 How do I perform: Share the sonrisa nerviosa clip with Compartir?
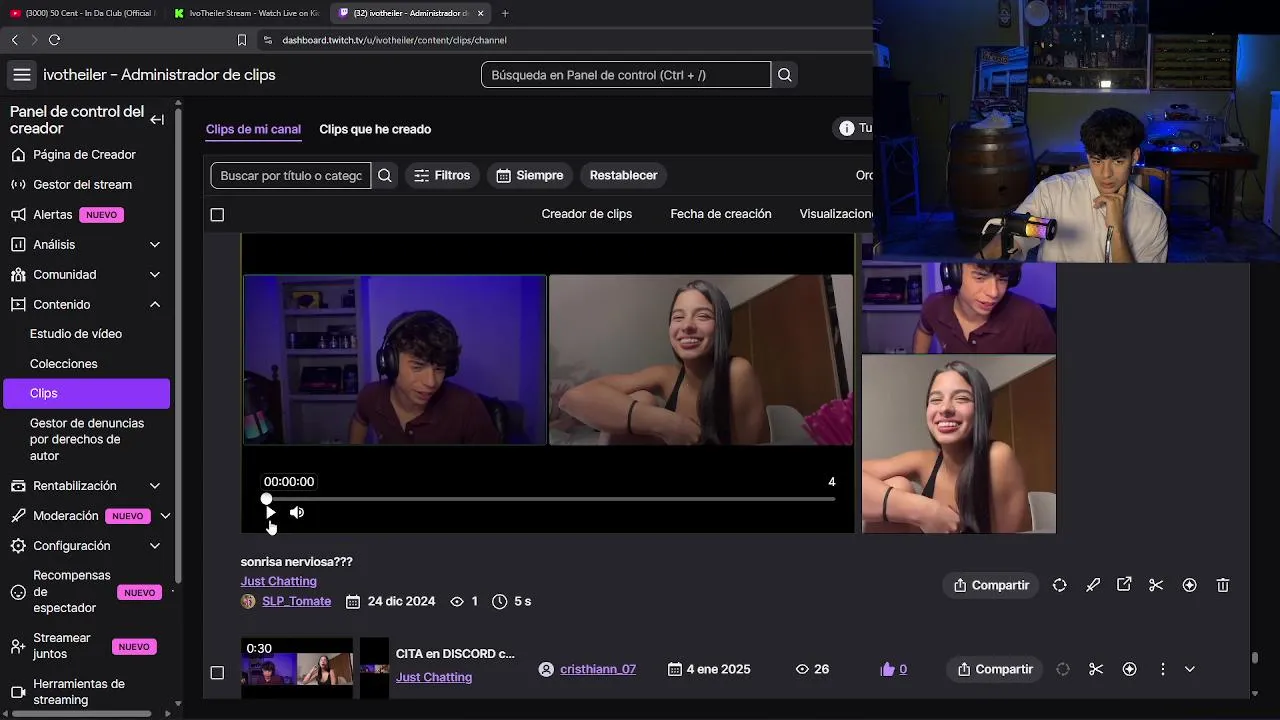coord(991,585)
